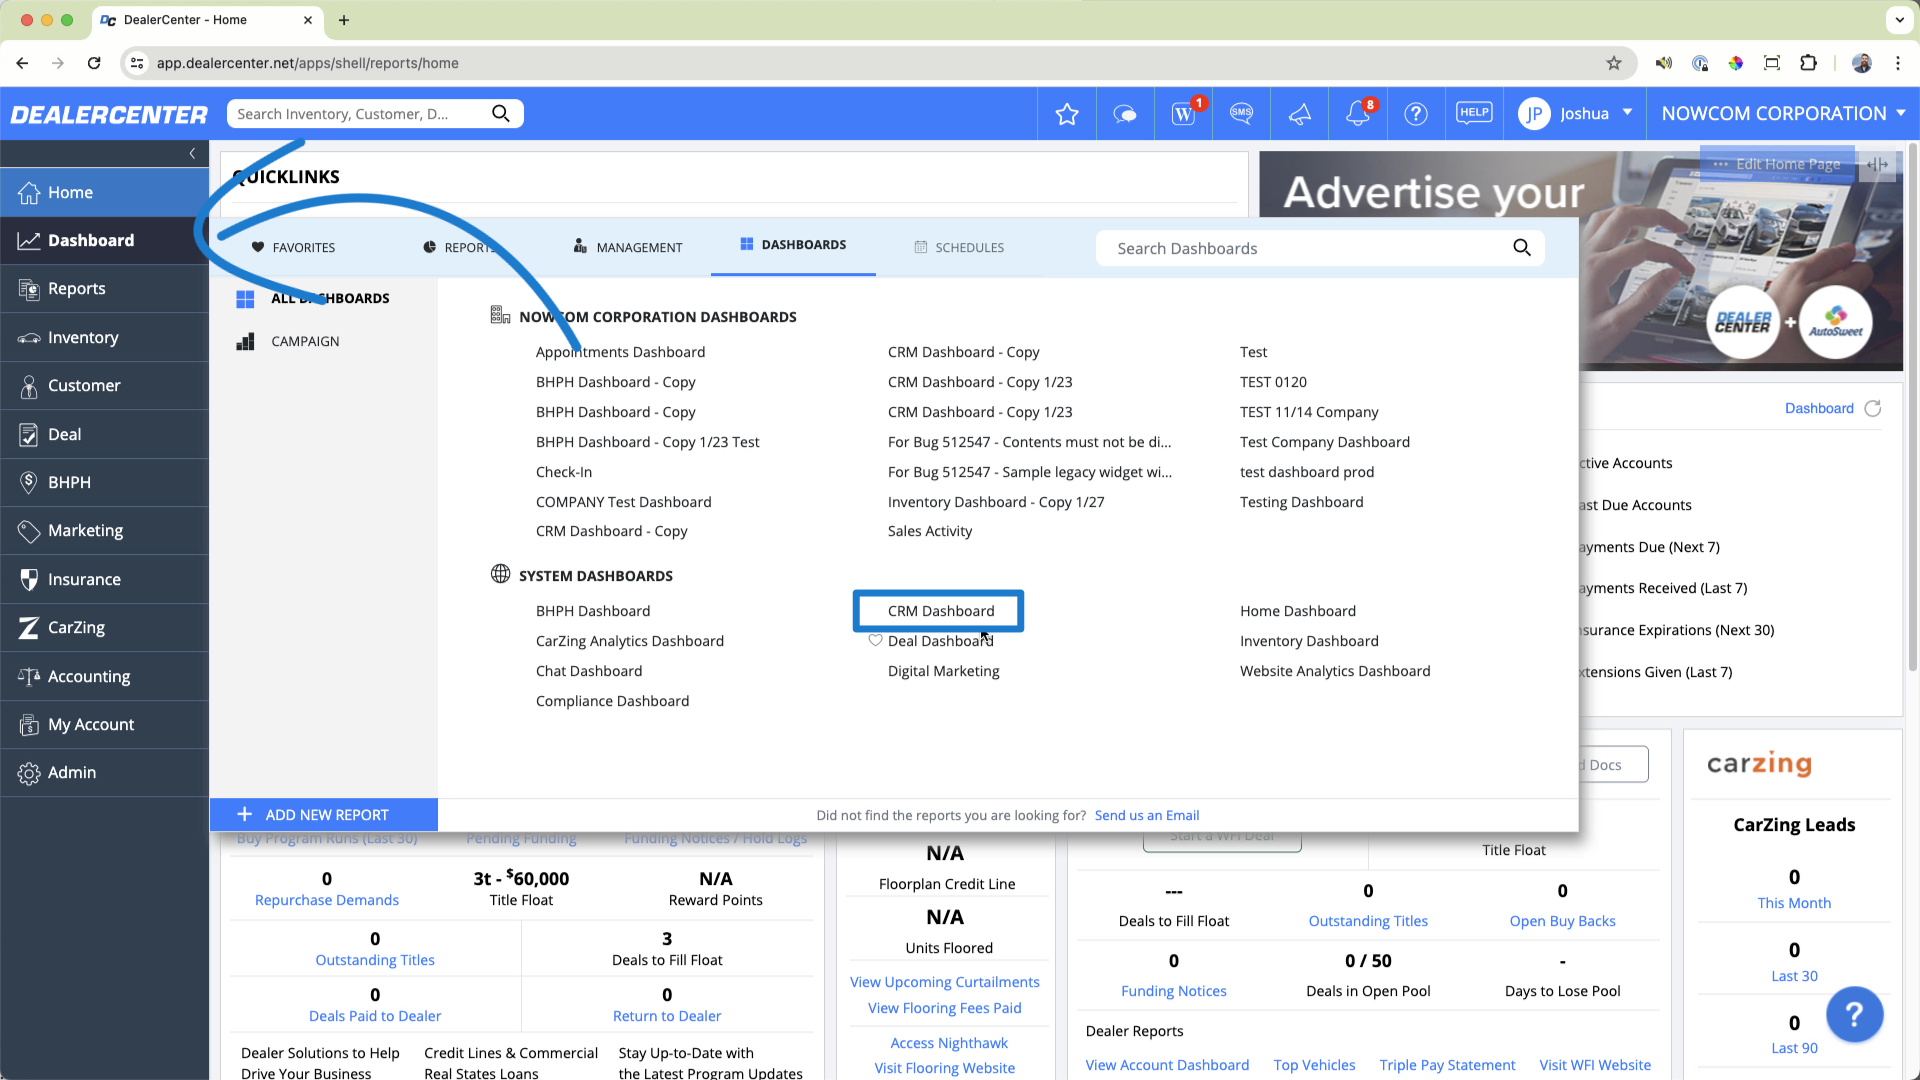This screenshot has width=1920, height=1080.
Task: Open the blue floating help button
Action: tap(1854, 1015)
